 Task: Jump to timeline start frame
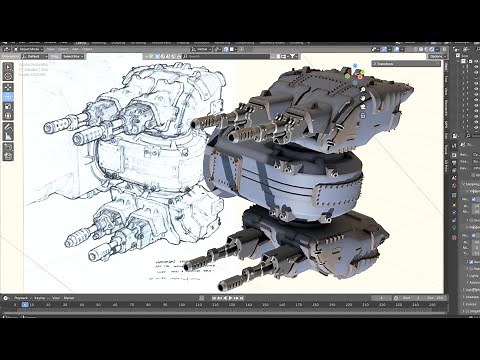coord(214,298)
